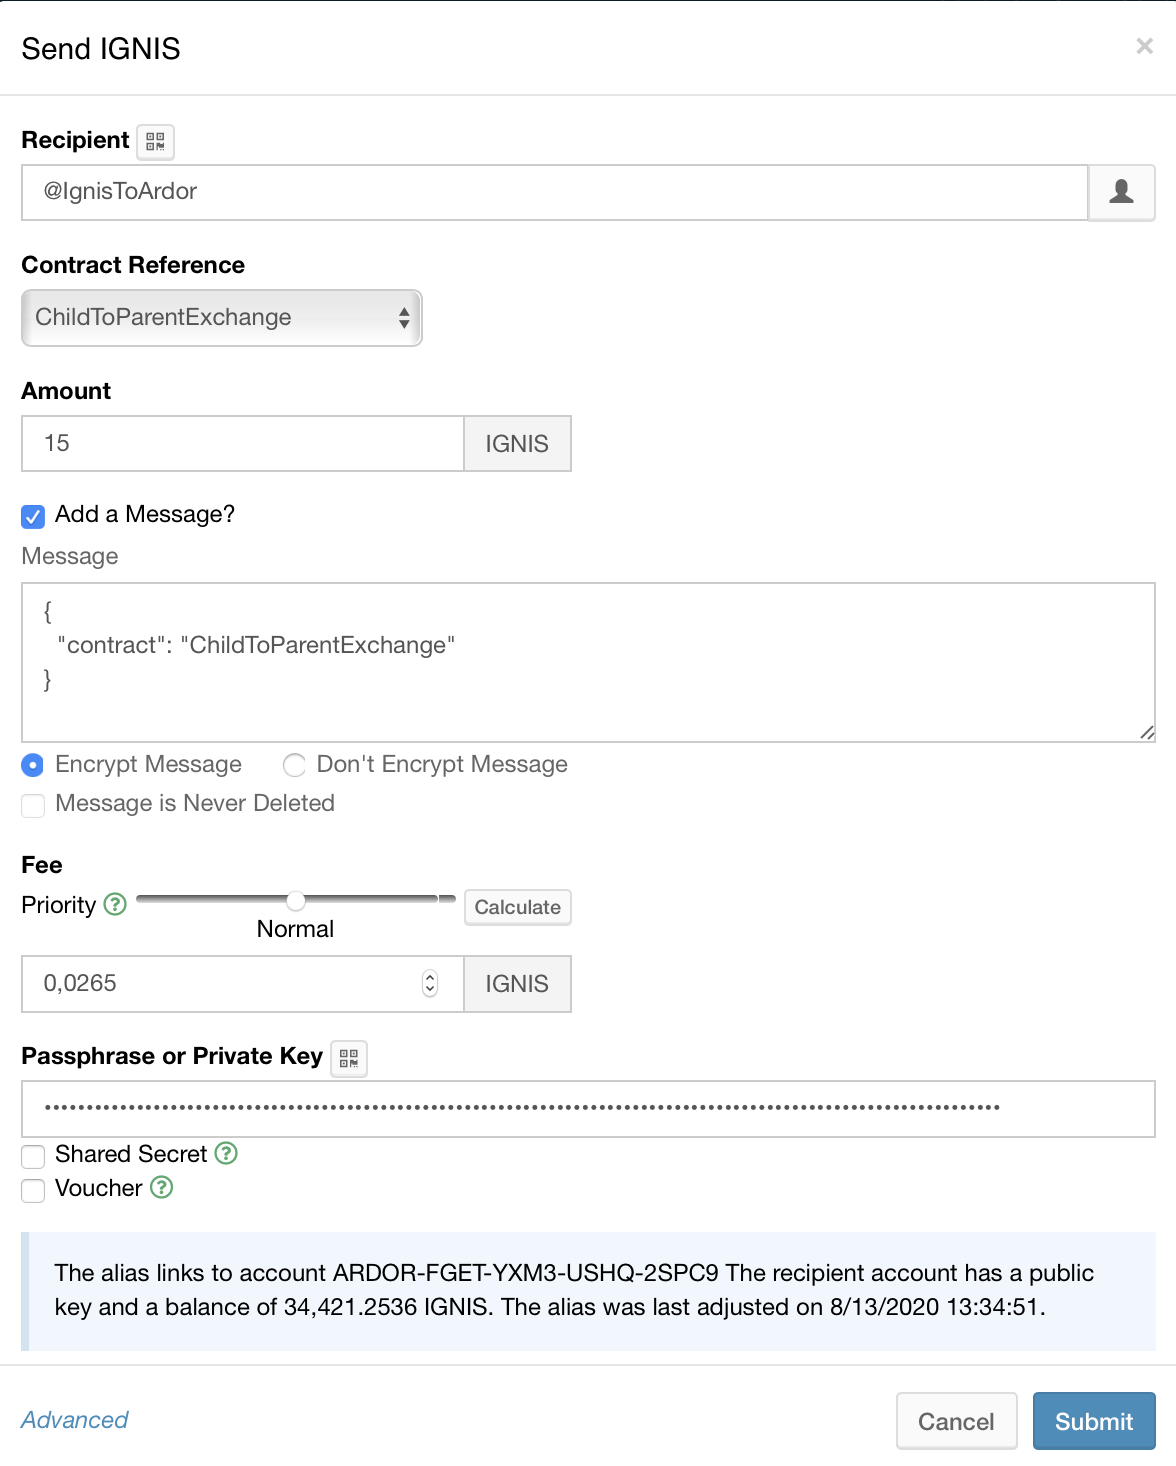Click the fee amount stepper arrows
This screenshot has height=1466, width=1176.
click(430, 984)
